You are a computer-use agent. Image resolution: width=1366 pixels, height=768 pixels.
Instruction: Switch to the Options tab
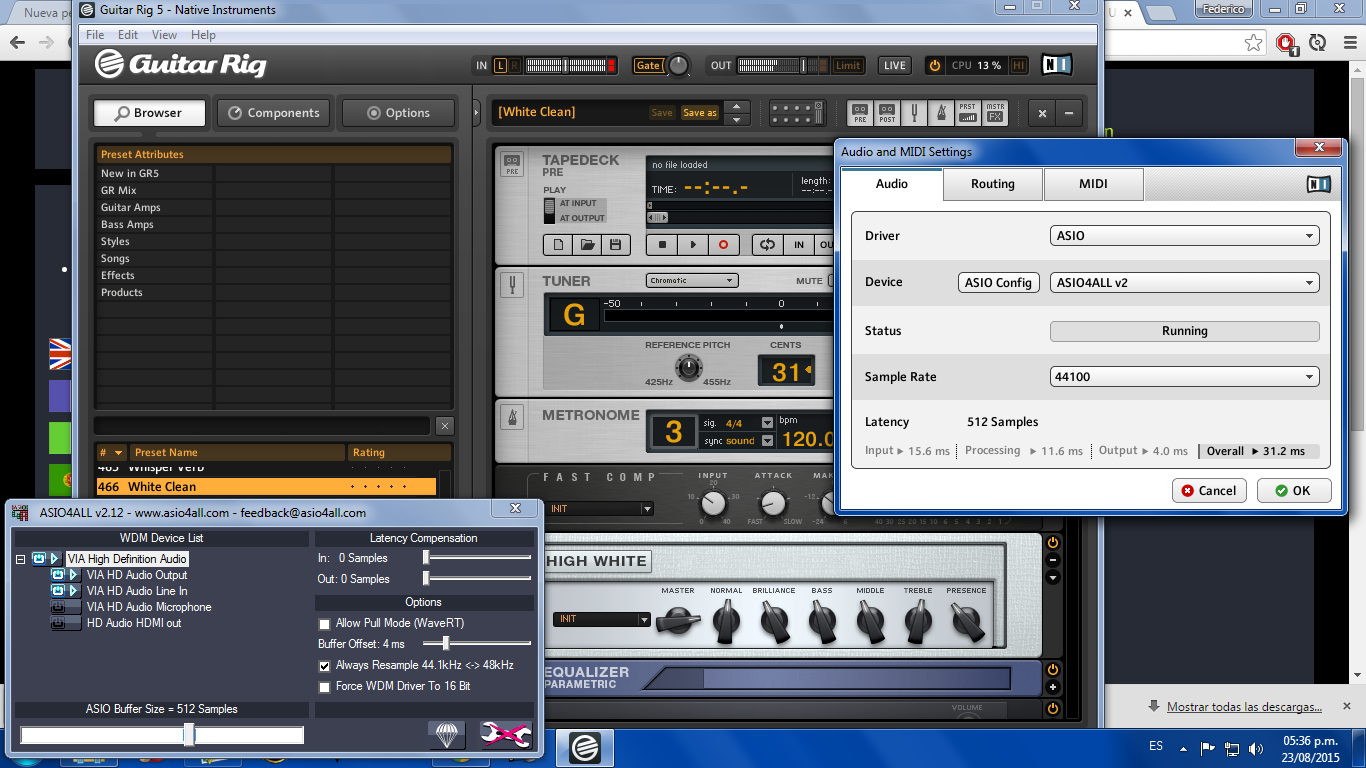click(398, 113)
